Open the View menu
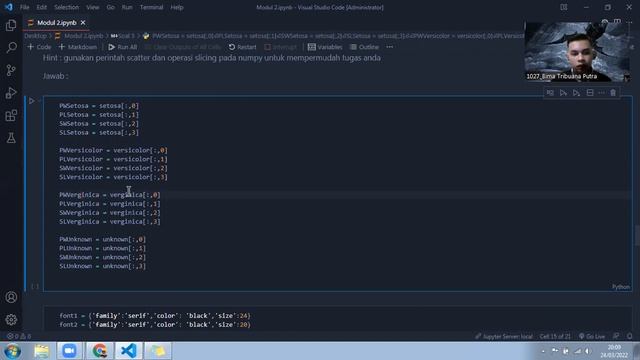640x360 pixels. pyautogui.click(x=93, y=7)
